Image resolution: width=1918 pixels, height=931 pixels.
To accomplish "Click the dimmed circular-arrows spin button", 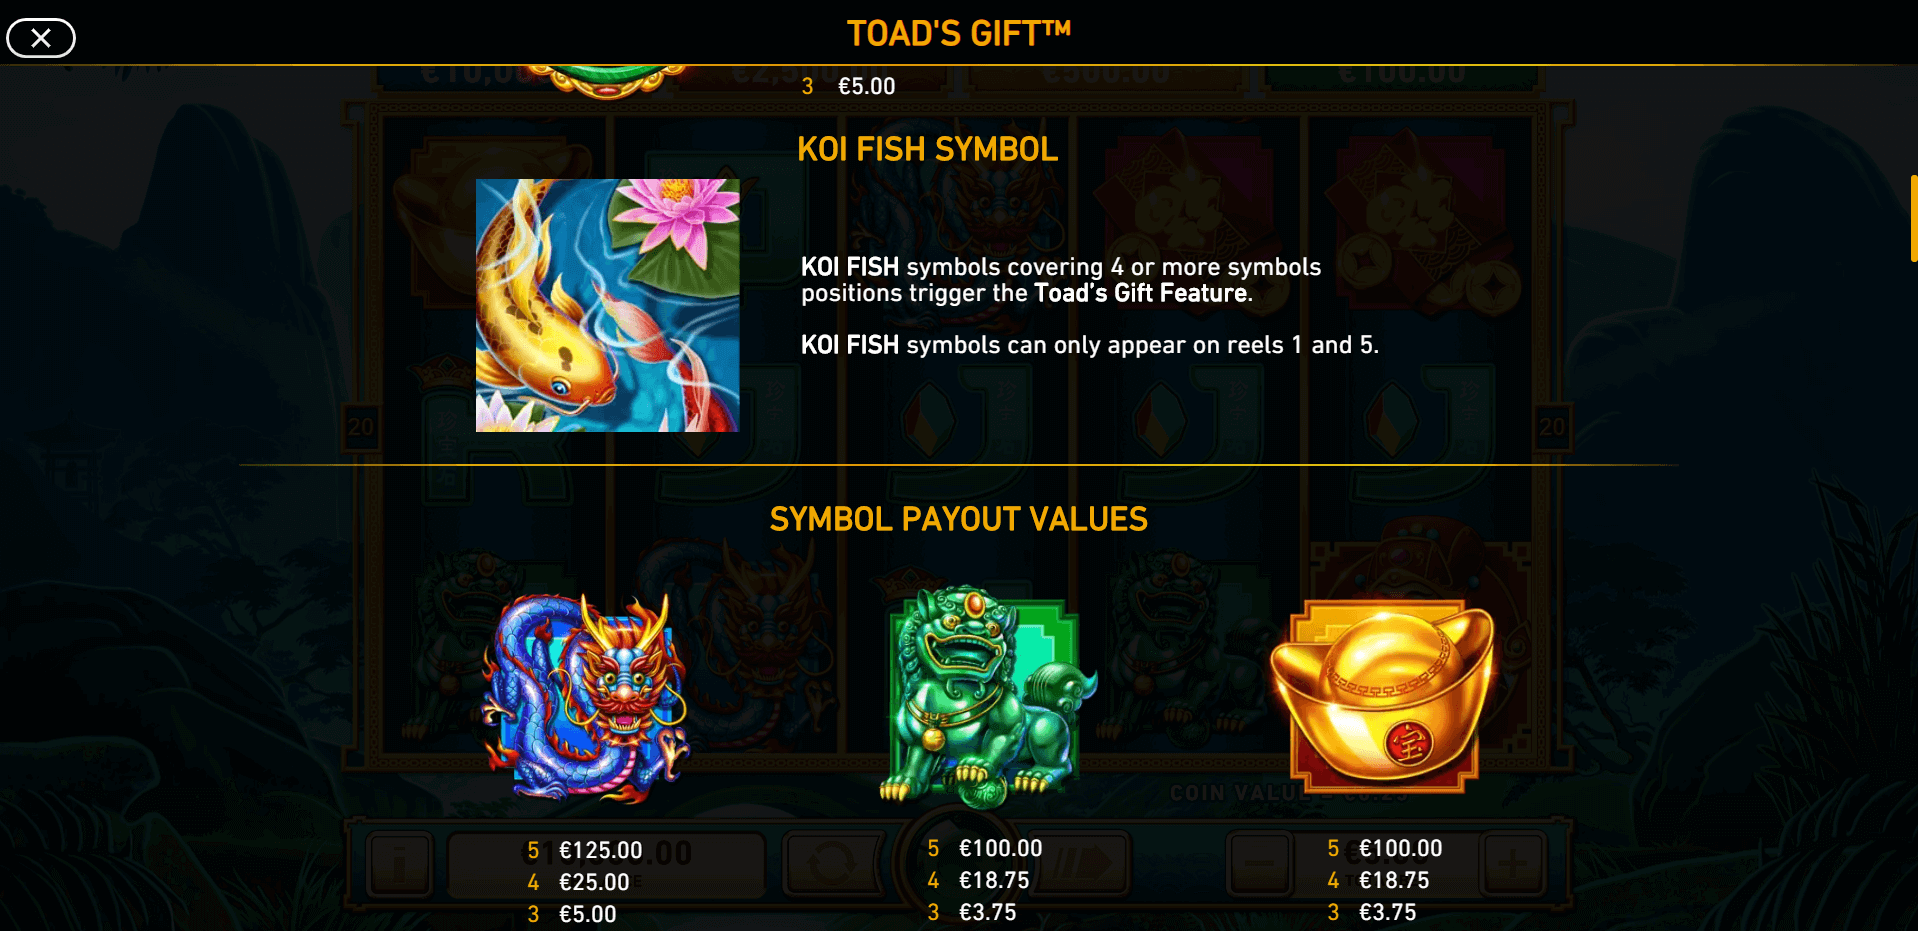I will point(832,863).
